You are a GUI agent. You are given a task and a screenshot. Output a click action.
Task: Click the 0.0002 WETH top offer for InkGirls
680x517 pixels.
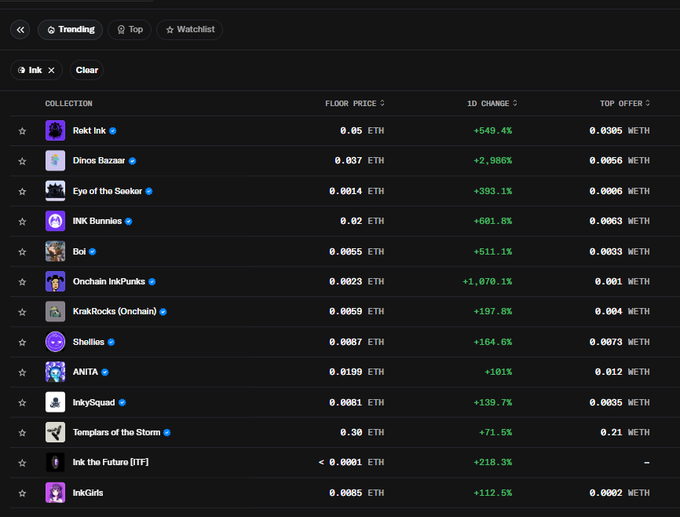(x=619, y=493)
